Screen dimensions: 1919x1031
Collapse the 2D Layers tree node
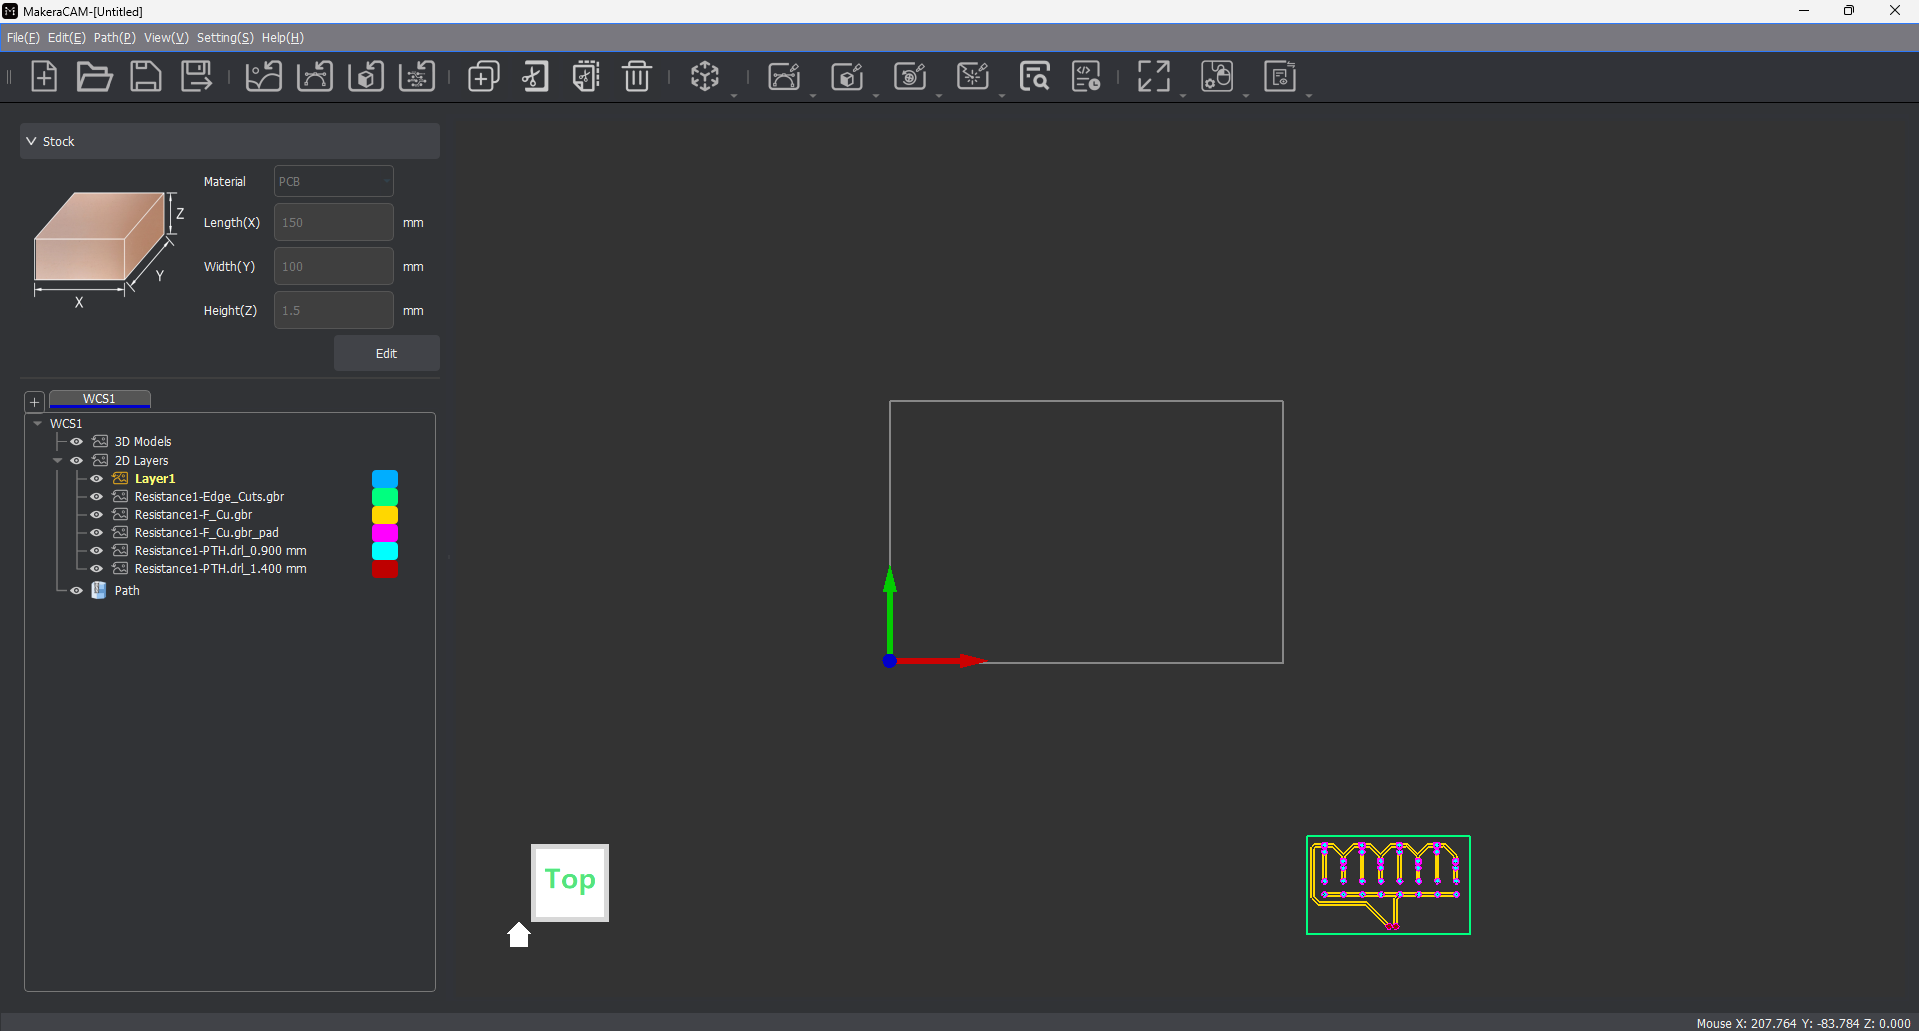(57, 461)
